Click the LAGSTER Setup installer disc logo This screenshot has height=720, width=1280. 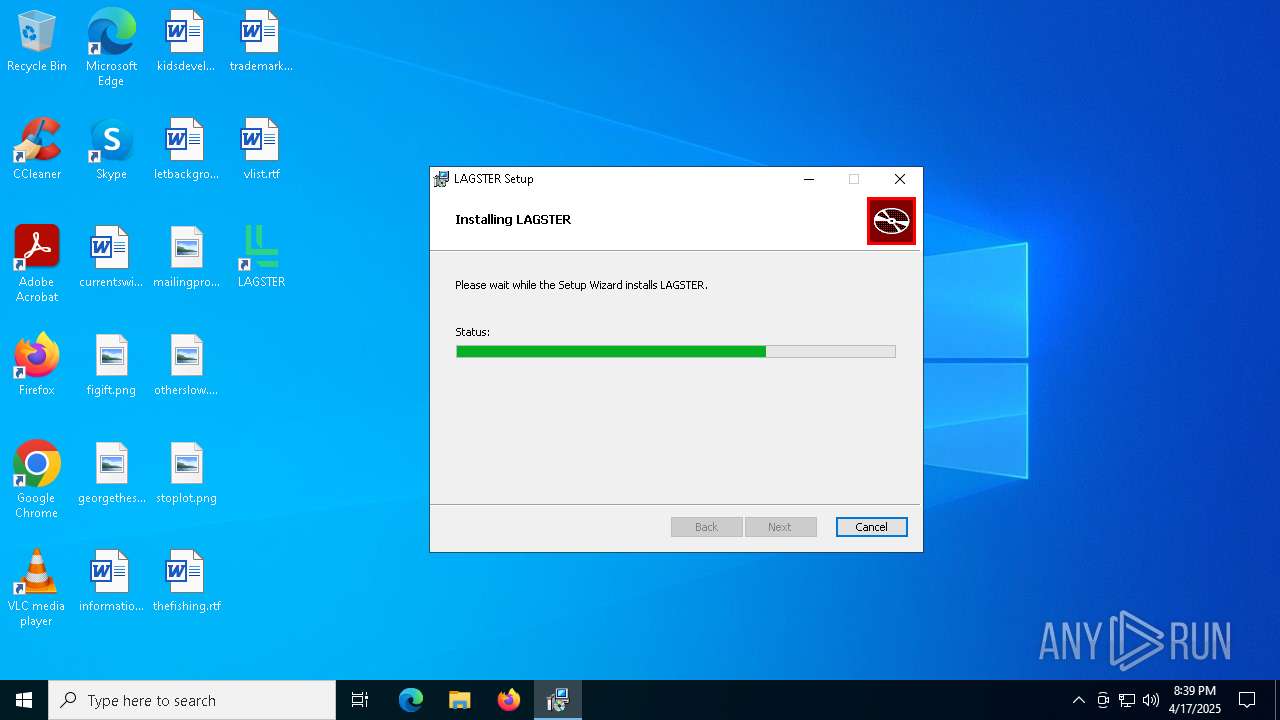[x=891, y=221]
